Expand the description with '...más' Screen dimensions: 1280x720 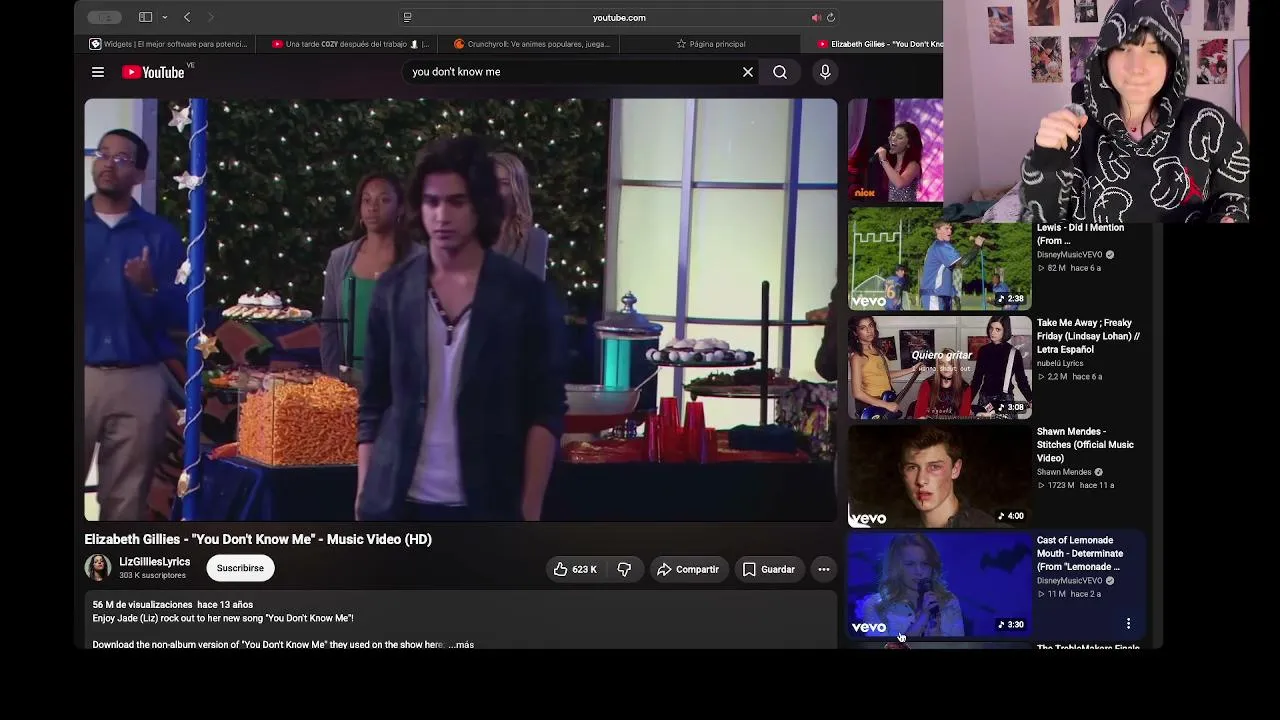pyautogui.click(x=461, y=645)
